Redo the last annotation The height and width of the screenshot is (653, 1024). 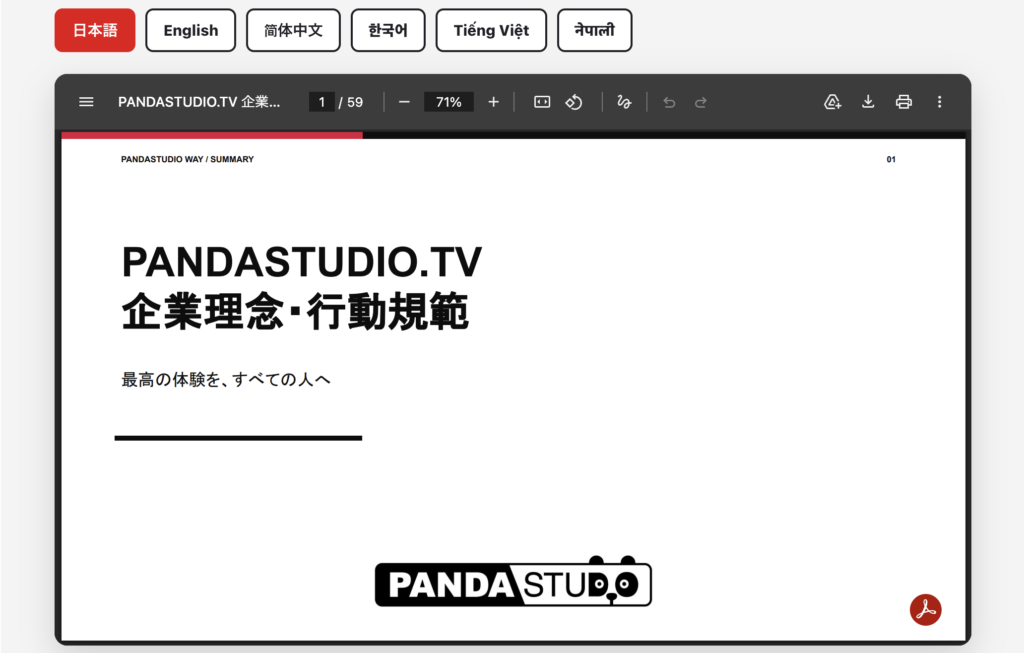701,103
